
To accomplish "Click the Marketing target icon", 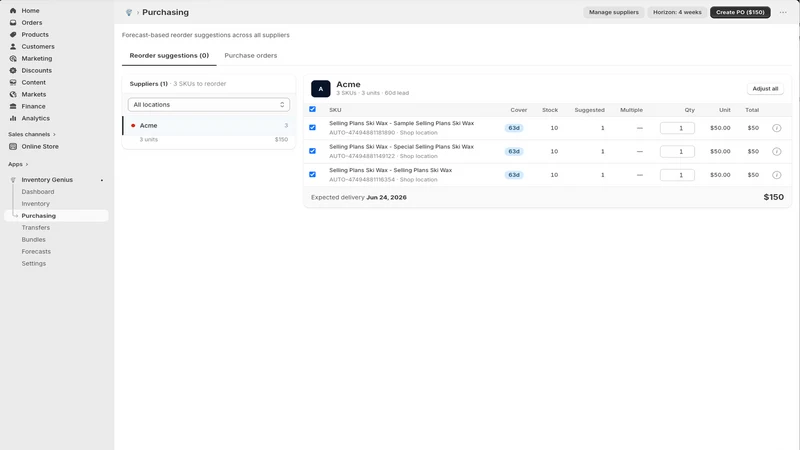I will coord(13,58).
